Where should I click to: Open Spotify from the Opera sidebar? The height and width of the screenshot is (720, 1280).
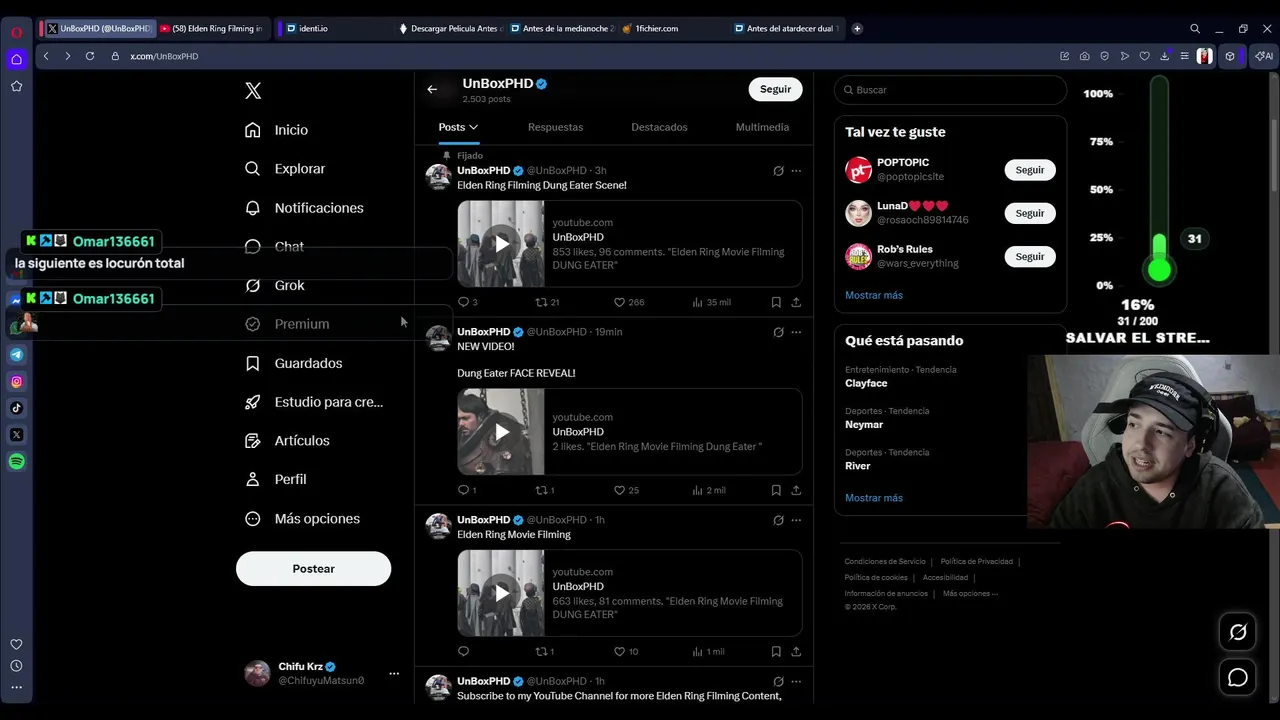(17, 462)
